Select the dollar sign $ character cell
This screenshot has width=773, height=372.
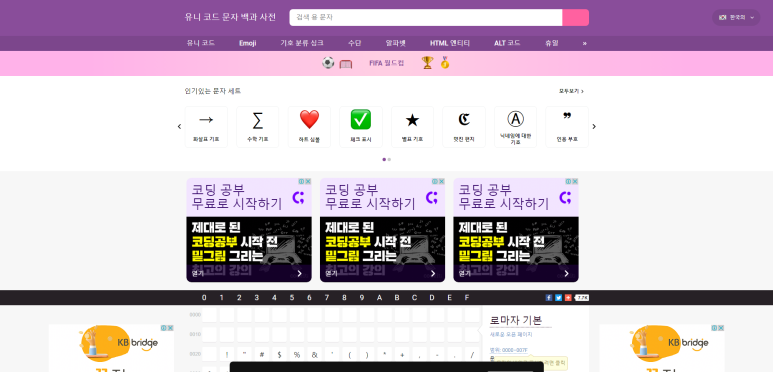tap(279, 354)
